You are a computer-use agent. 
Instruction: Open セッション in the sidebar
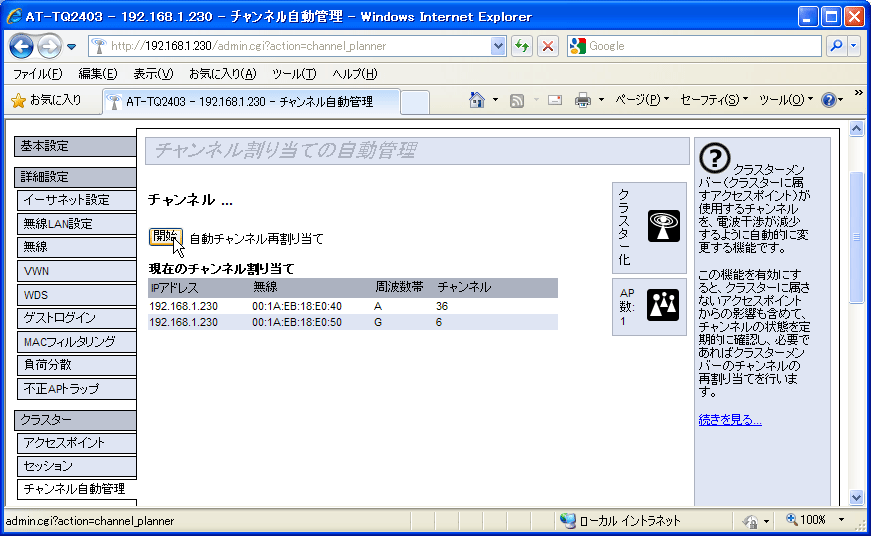coord(77,467)
